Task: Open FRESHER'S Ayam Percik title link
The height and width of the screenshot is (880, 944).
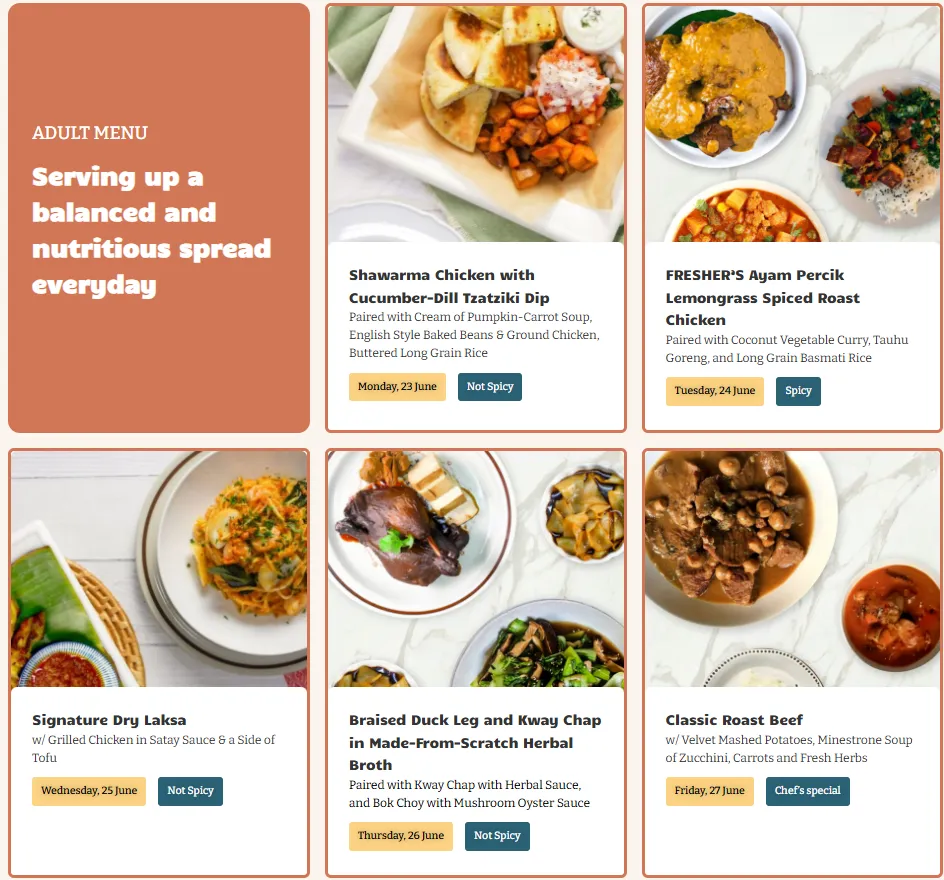Action: (x=763, y=297)
